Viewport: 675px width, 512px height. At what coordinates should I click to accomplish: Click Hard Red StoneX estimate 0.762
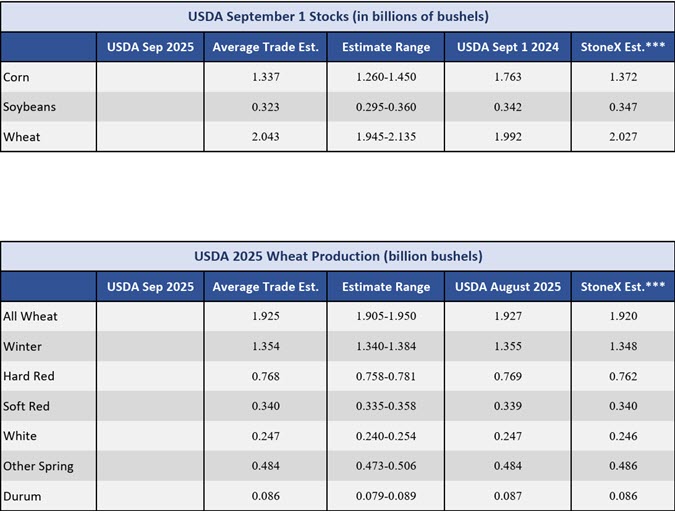click(x=623, y=376)
